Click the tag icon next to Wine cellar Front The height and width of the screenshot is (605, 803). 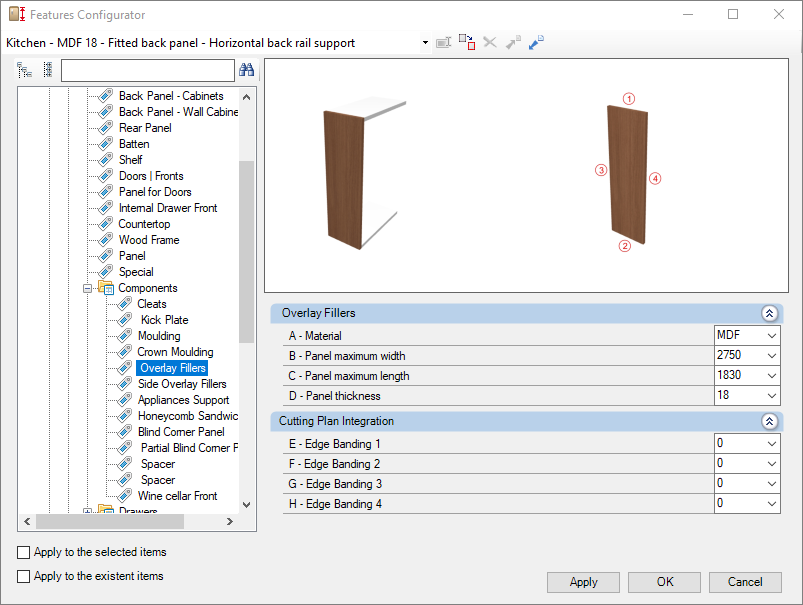(x=124, y=495)
